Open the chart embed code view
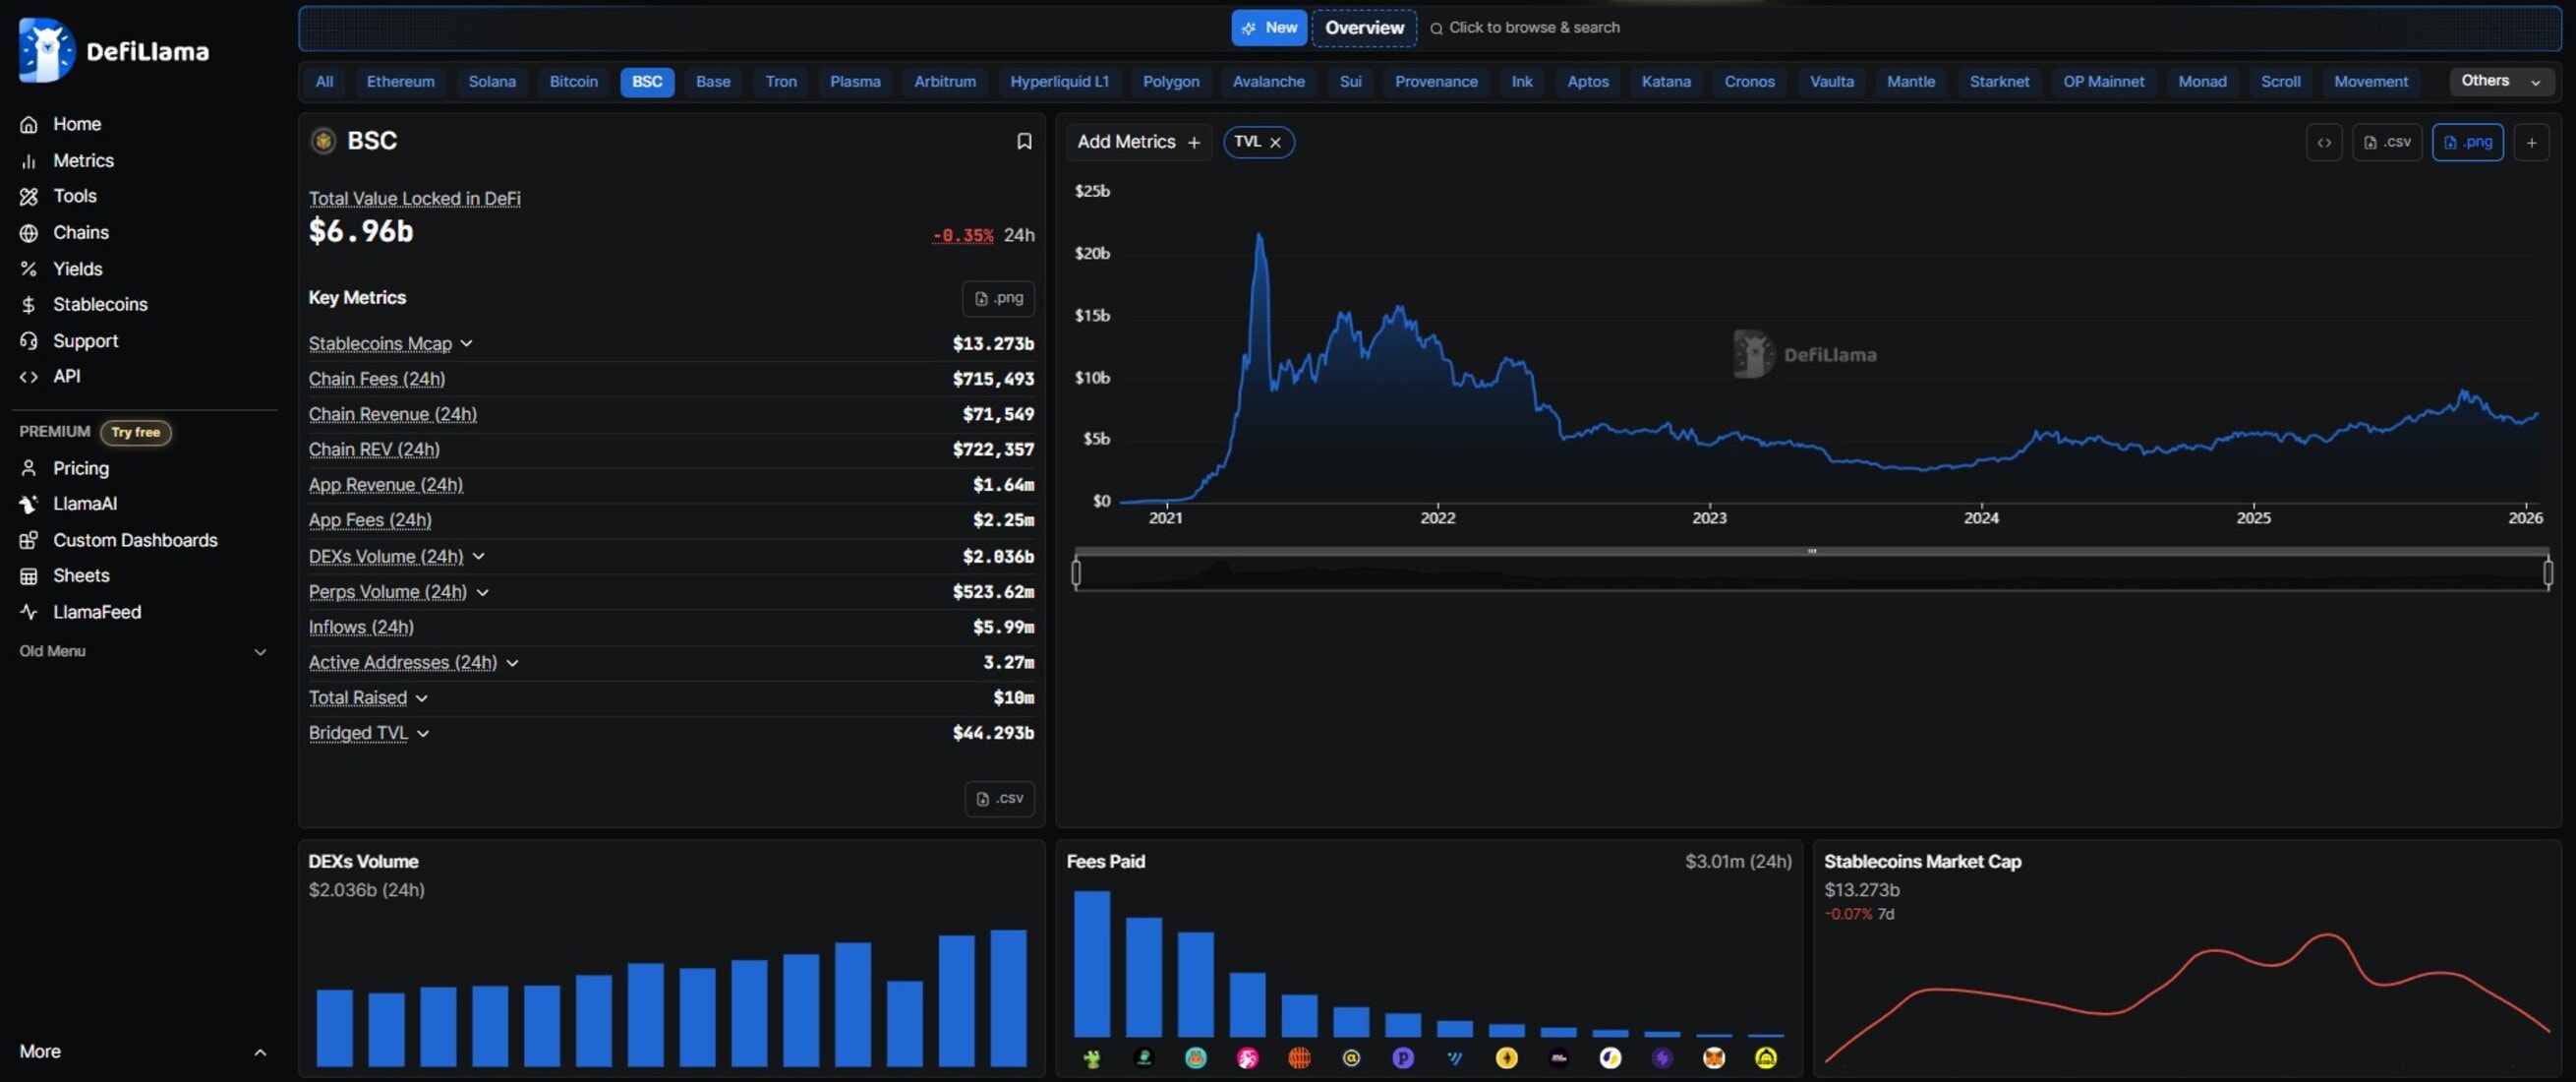The image size is (2576, 1082). (x=2325, y=142)
